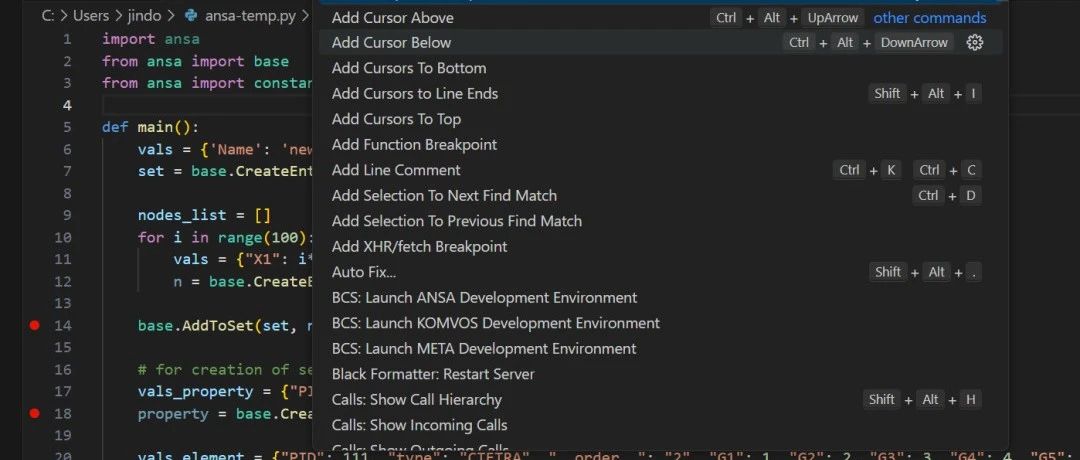
Task: Launch KOMVOS Development Environment via BCS
Action: click(x=661, y=323)
